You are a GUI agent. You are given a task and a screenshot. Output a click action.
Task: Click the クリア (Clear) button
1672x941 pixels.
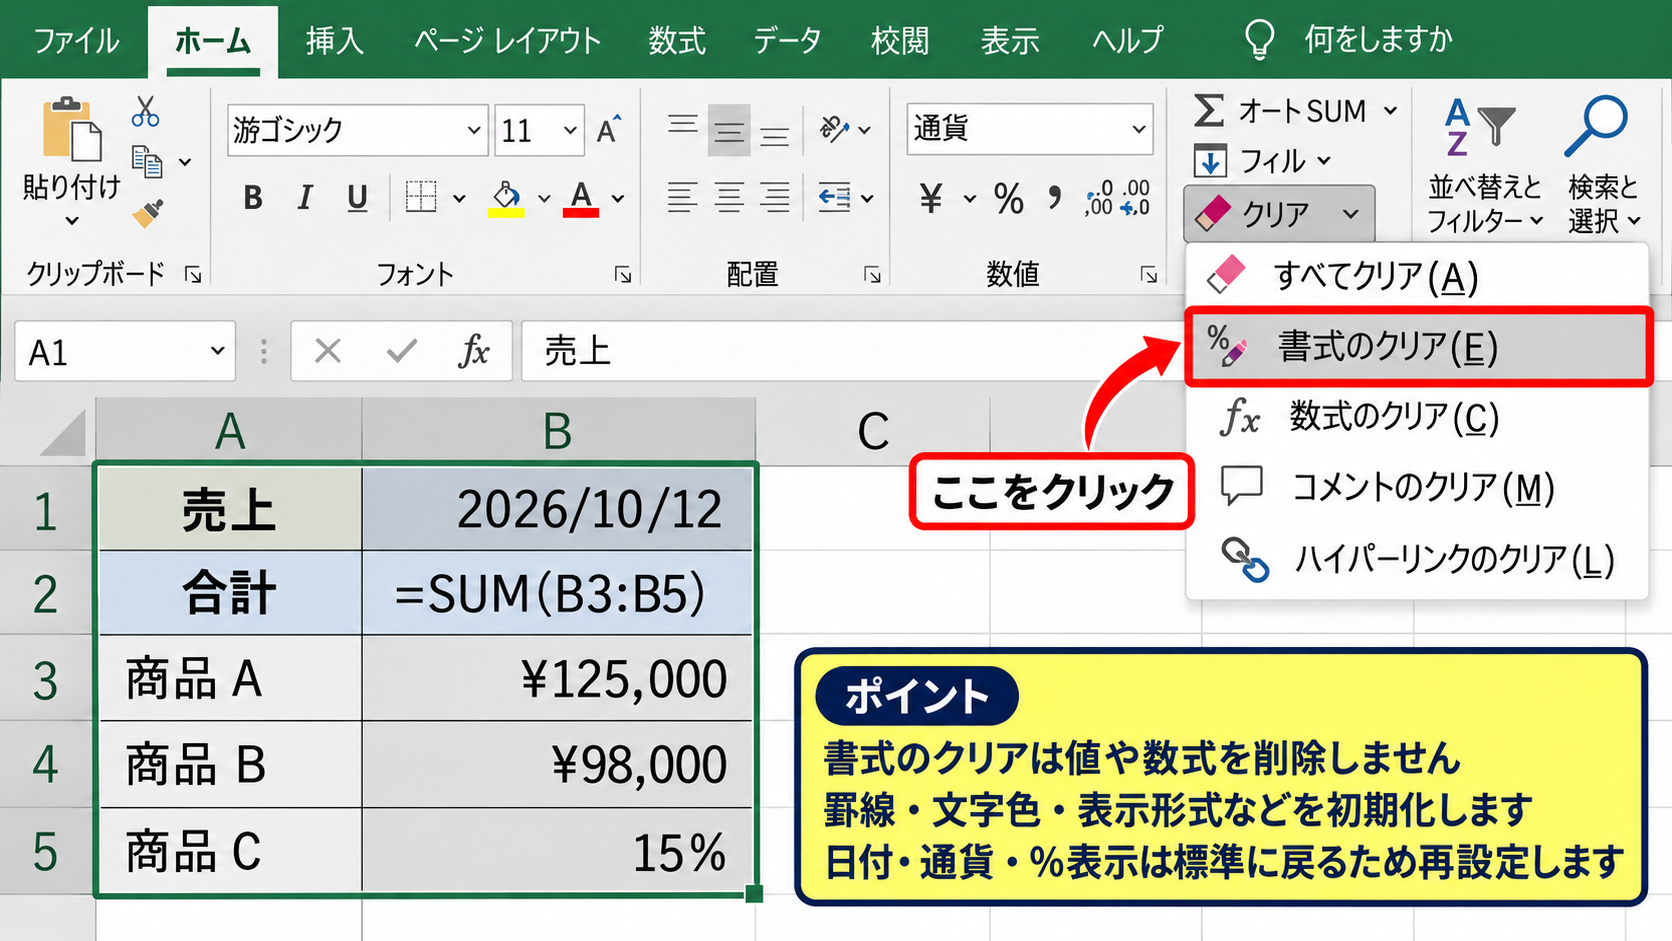[x=1279, y=213]
